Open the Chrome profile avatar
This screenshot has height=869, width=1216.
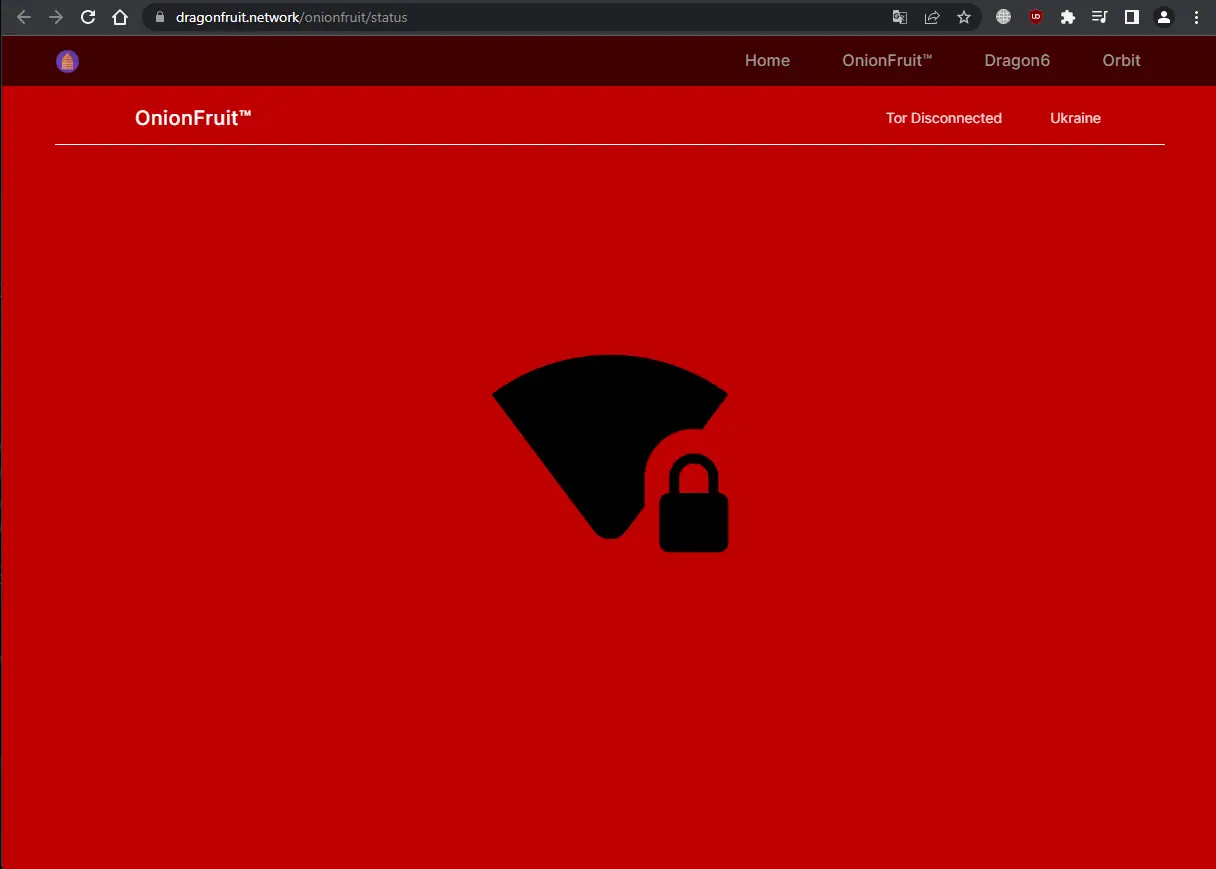(1164, 17)
